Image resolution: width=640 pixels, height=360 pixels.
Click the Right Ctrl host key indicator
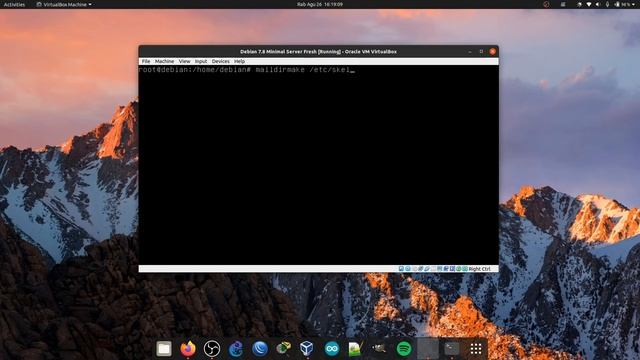pyautogui.click(x=480, y=269)
